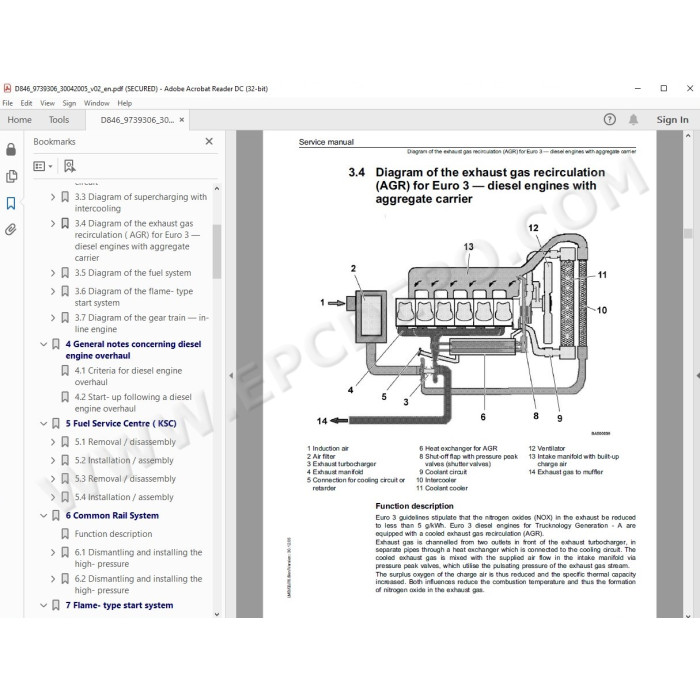Screen dimensions: 700x700
Task: Close the Bookmarks panel
Action: click(209, 142)
